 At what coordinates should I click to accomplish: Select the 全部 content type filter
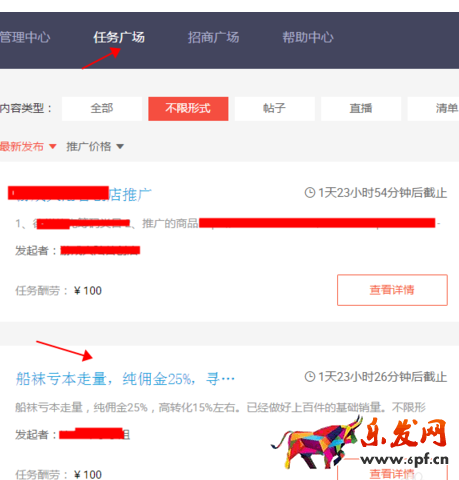[x=102, y=109]
